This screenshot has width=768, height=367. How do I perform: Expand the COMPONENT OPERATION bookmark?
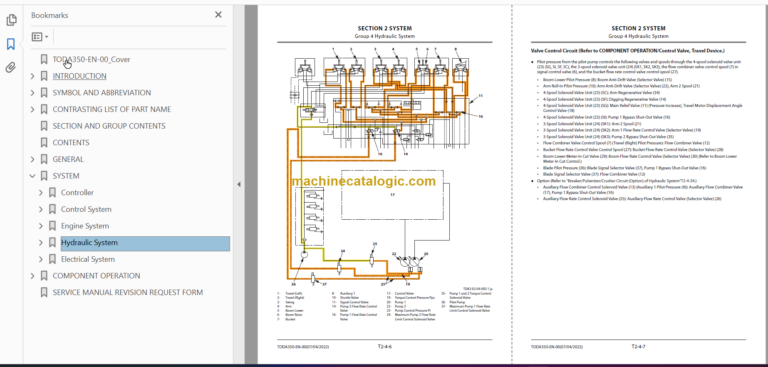pos(33,276)
